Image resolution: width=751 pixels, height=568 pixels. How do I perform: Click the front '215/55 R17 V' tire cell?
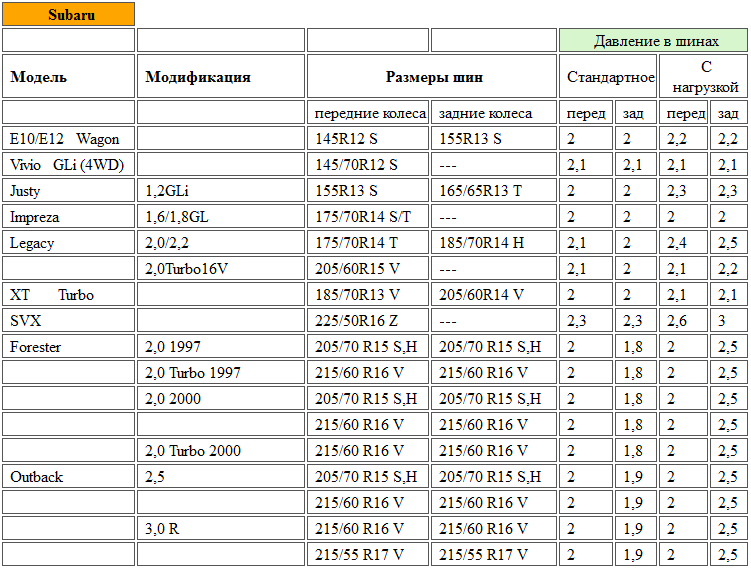coord(368,555)
